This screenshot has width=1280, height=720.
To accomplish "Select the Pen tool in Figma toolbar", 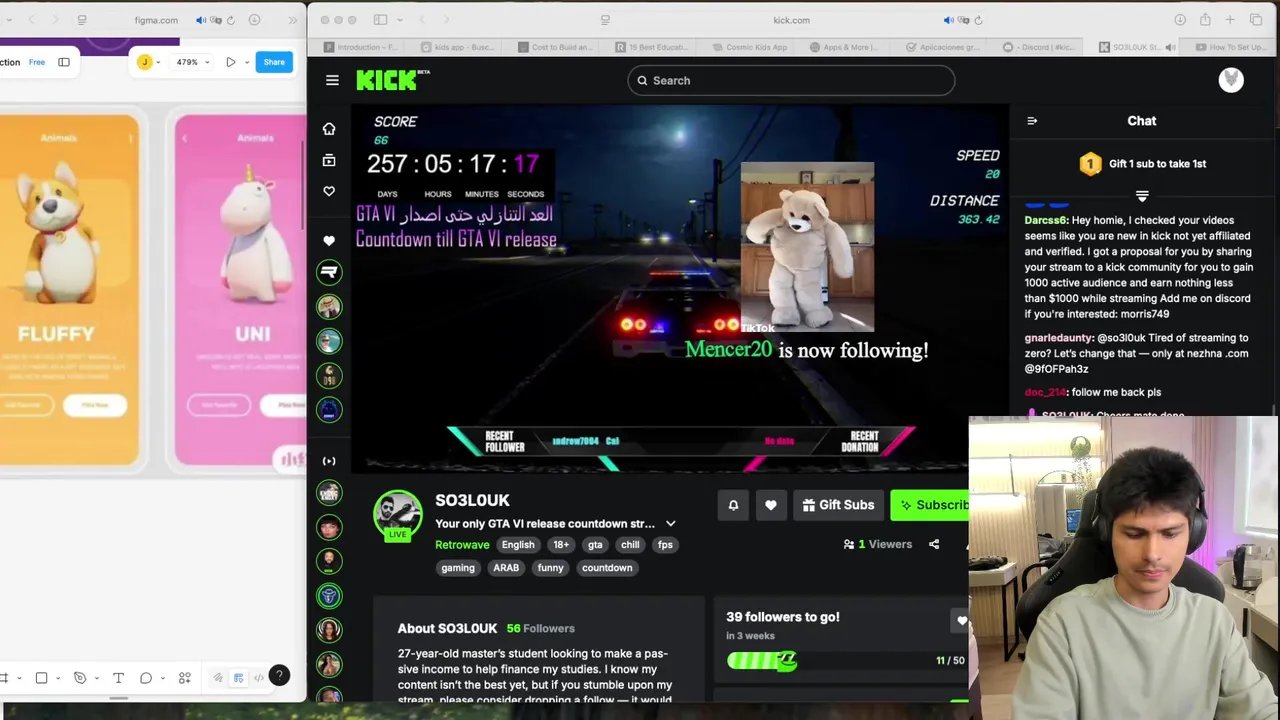I will pyautogui.click(x=80, y=678).
